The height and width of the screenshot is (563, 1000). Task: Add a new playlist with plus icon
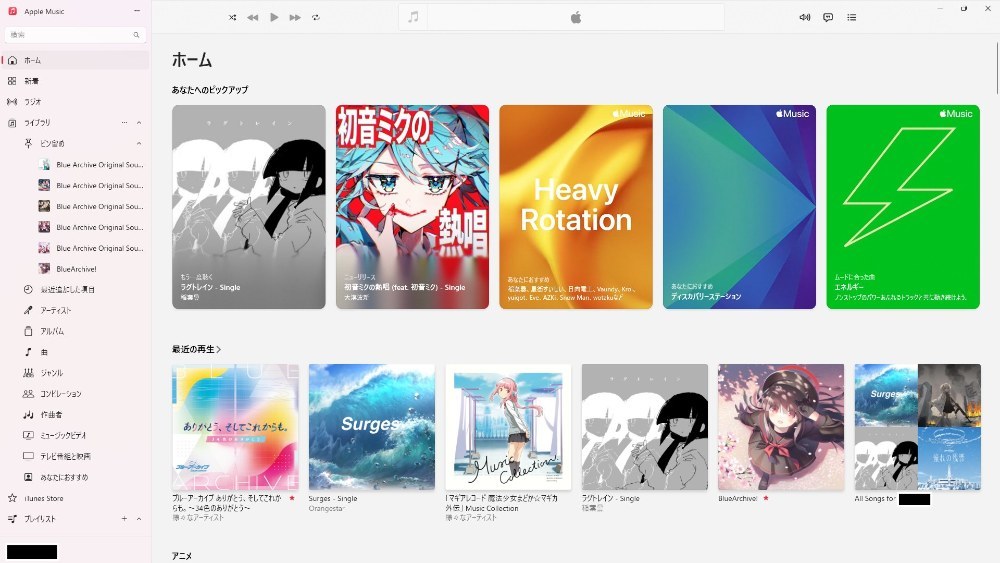tap(124, 519)
